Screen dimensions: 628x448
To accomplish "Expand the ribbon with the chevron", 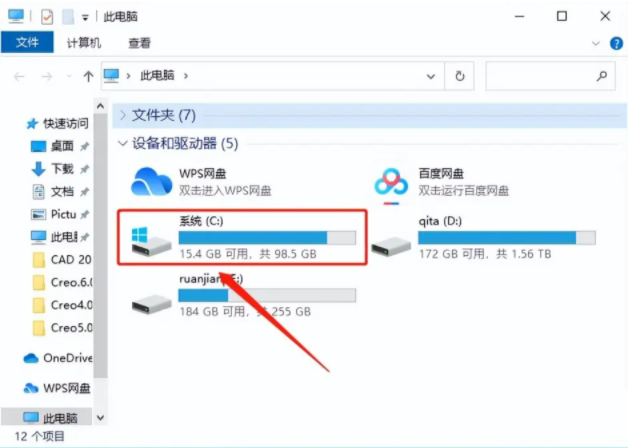I will point(596,43).
